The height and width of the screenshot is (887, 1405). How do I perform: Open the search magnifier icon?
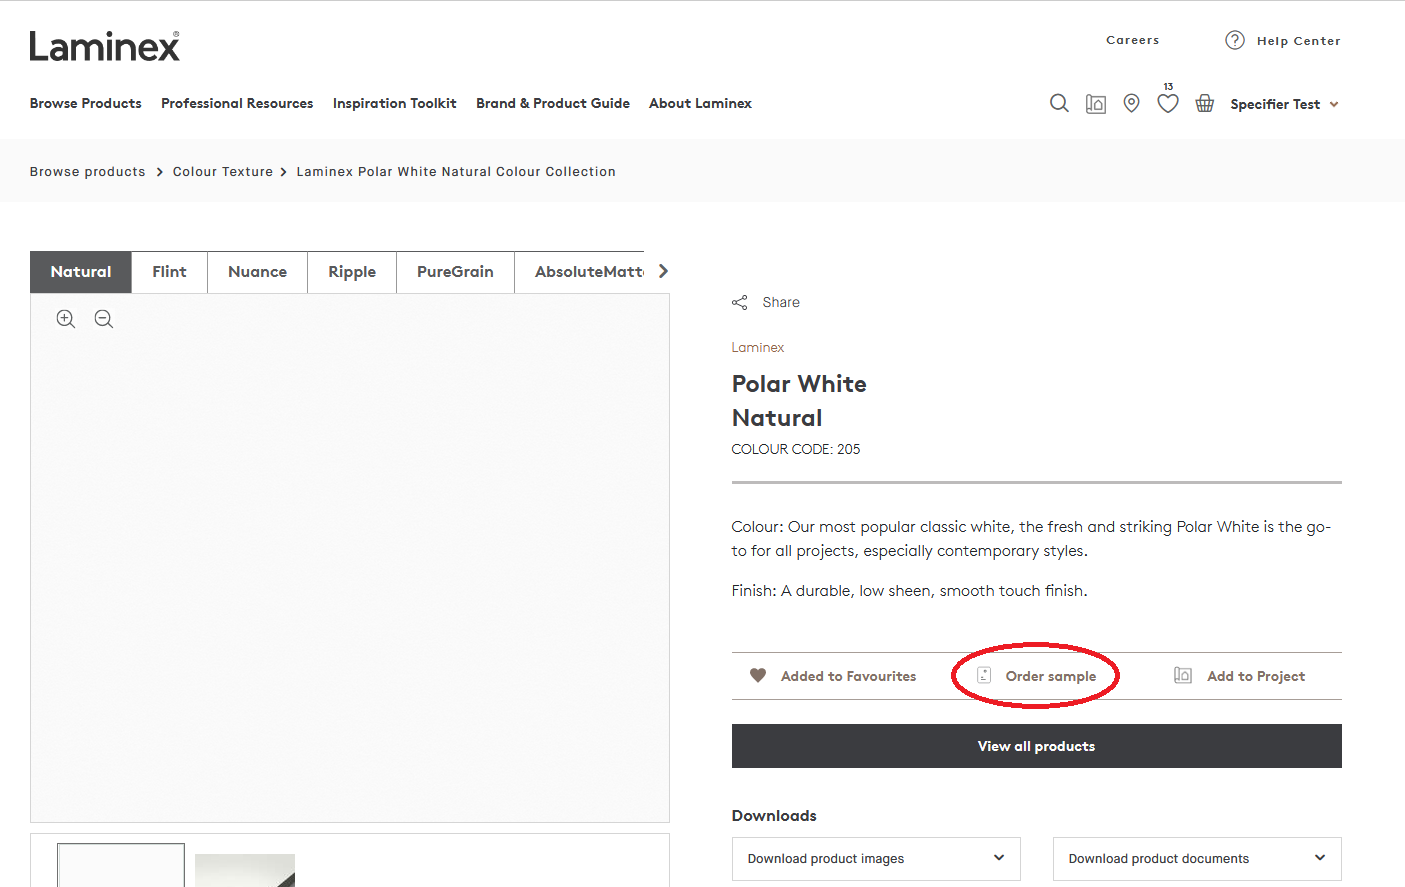point(1059,103)
